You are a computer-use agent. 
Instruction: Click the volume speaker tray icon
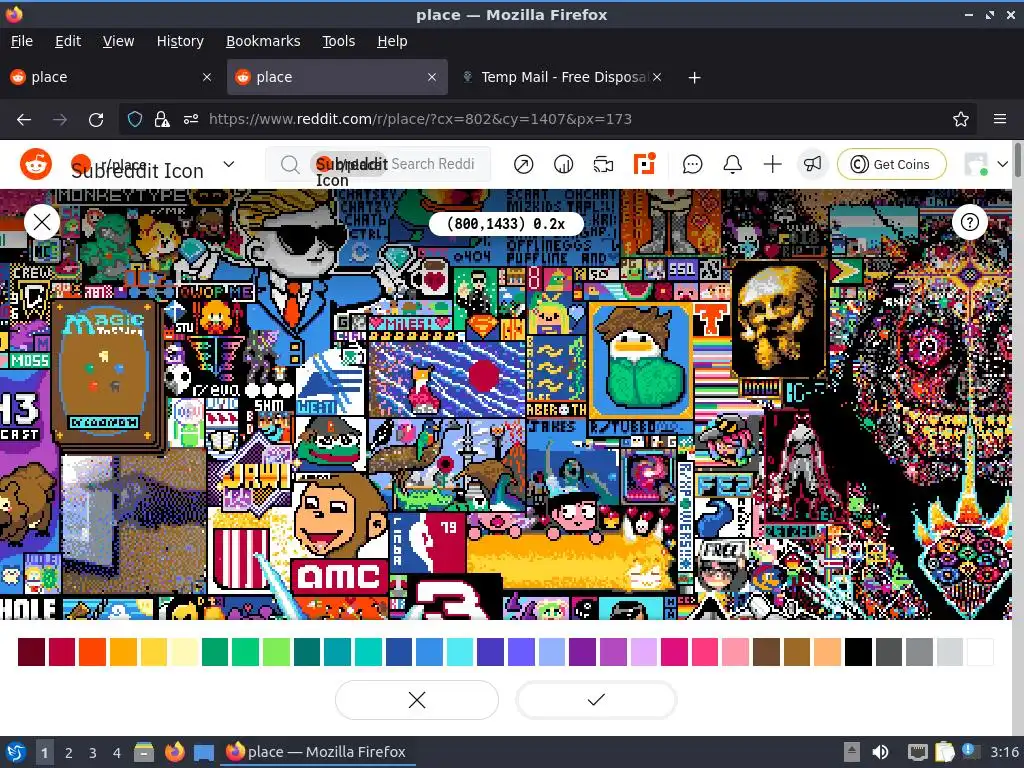[880, 752]
